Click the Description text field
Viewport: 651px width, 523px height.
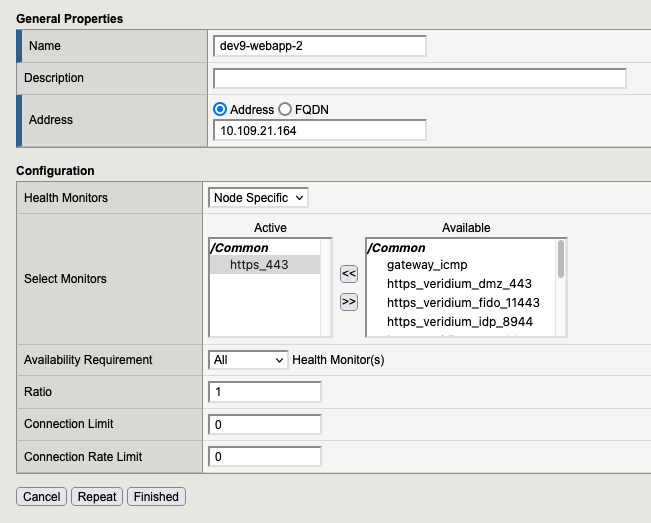pos(420,78)
